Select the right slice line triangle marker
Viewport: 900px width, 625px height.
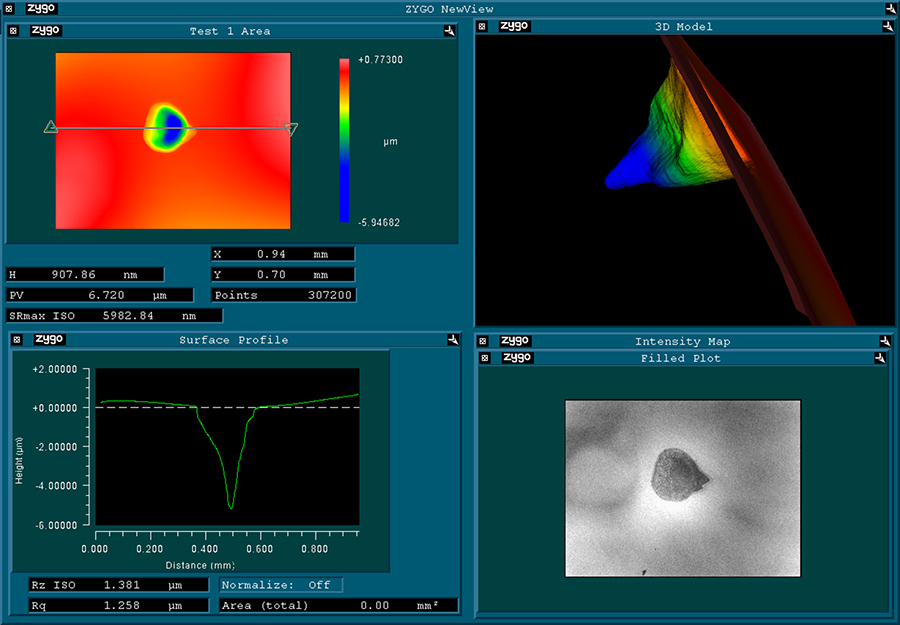tap(291, 128)
